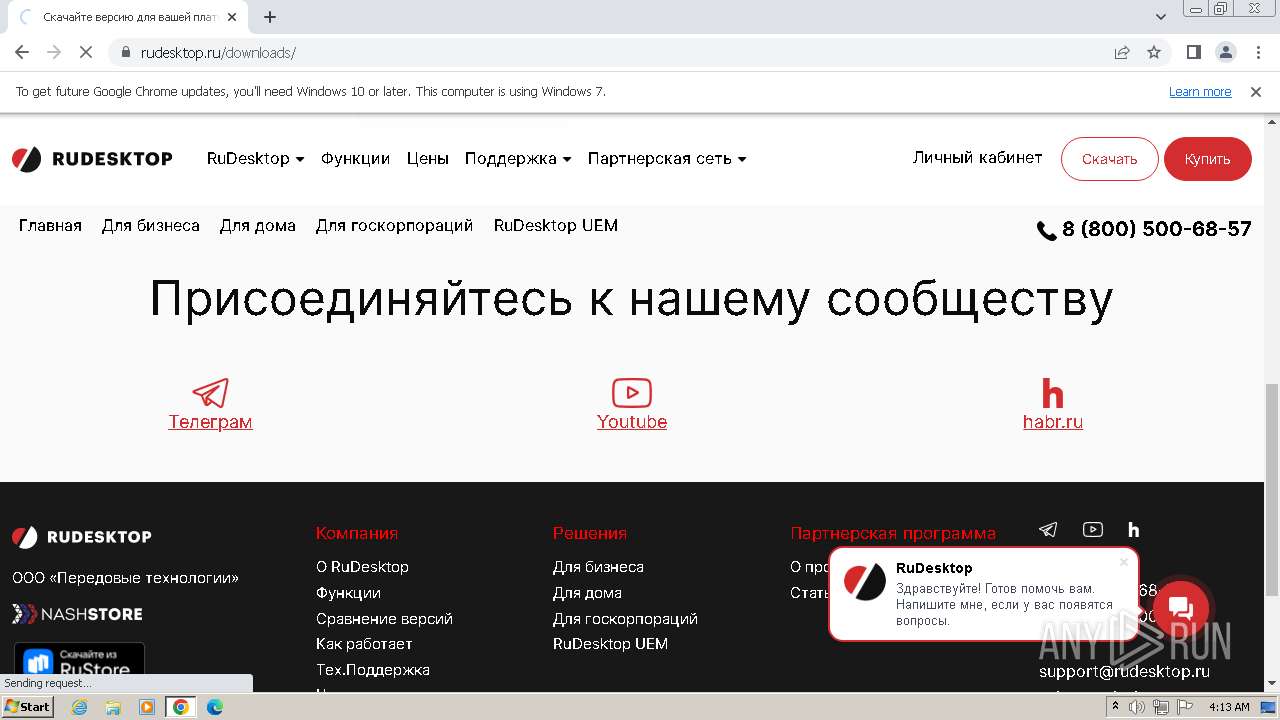Open the red chat bubble widget

coord(1181,608)
